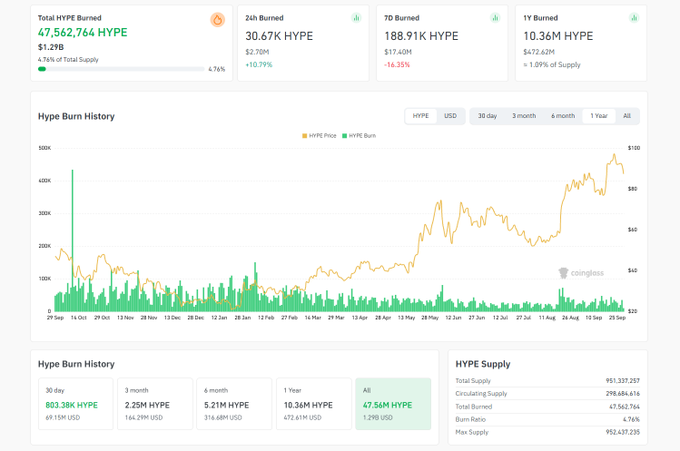Click the orange flame burn icon

click(218, 20)
